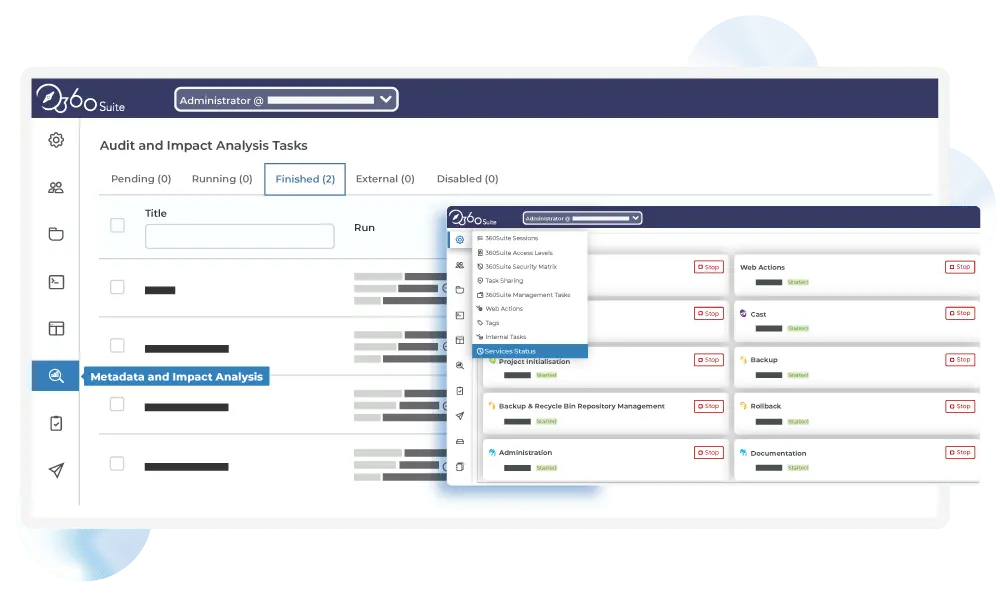Expand the Administrator dropdown in the main header
This screenshot has height=595, width=1000.
(286, 100)
